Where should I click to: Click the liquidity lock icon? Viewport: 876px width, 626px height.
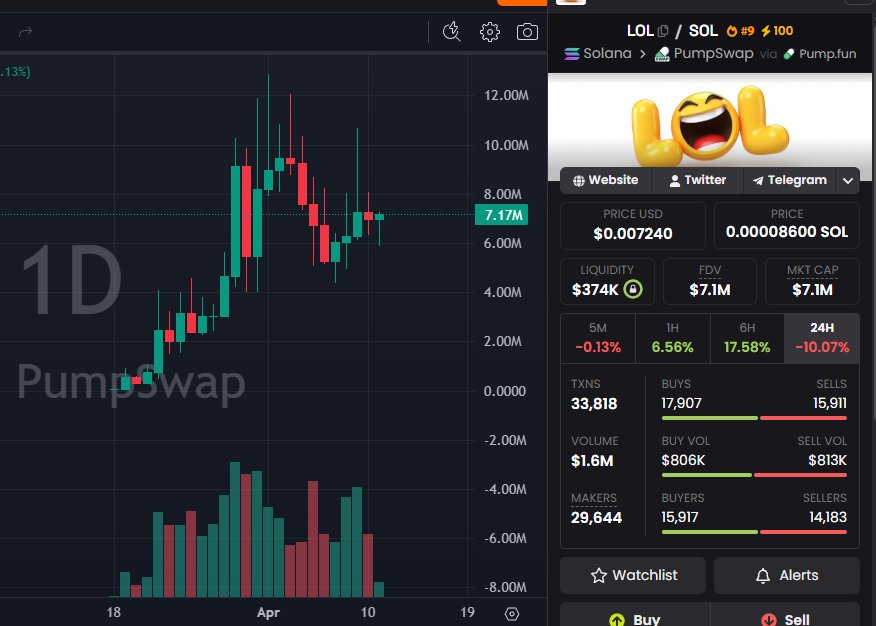[633, 289]
